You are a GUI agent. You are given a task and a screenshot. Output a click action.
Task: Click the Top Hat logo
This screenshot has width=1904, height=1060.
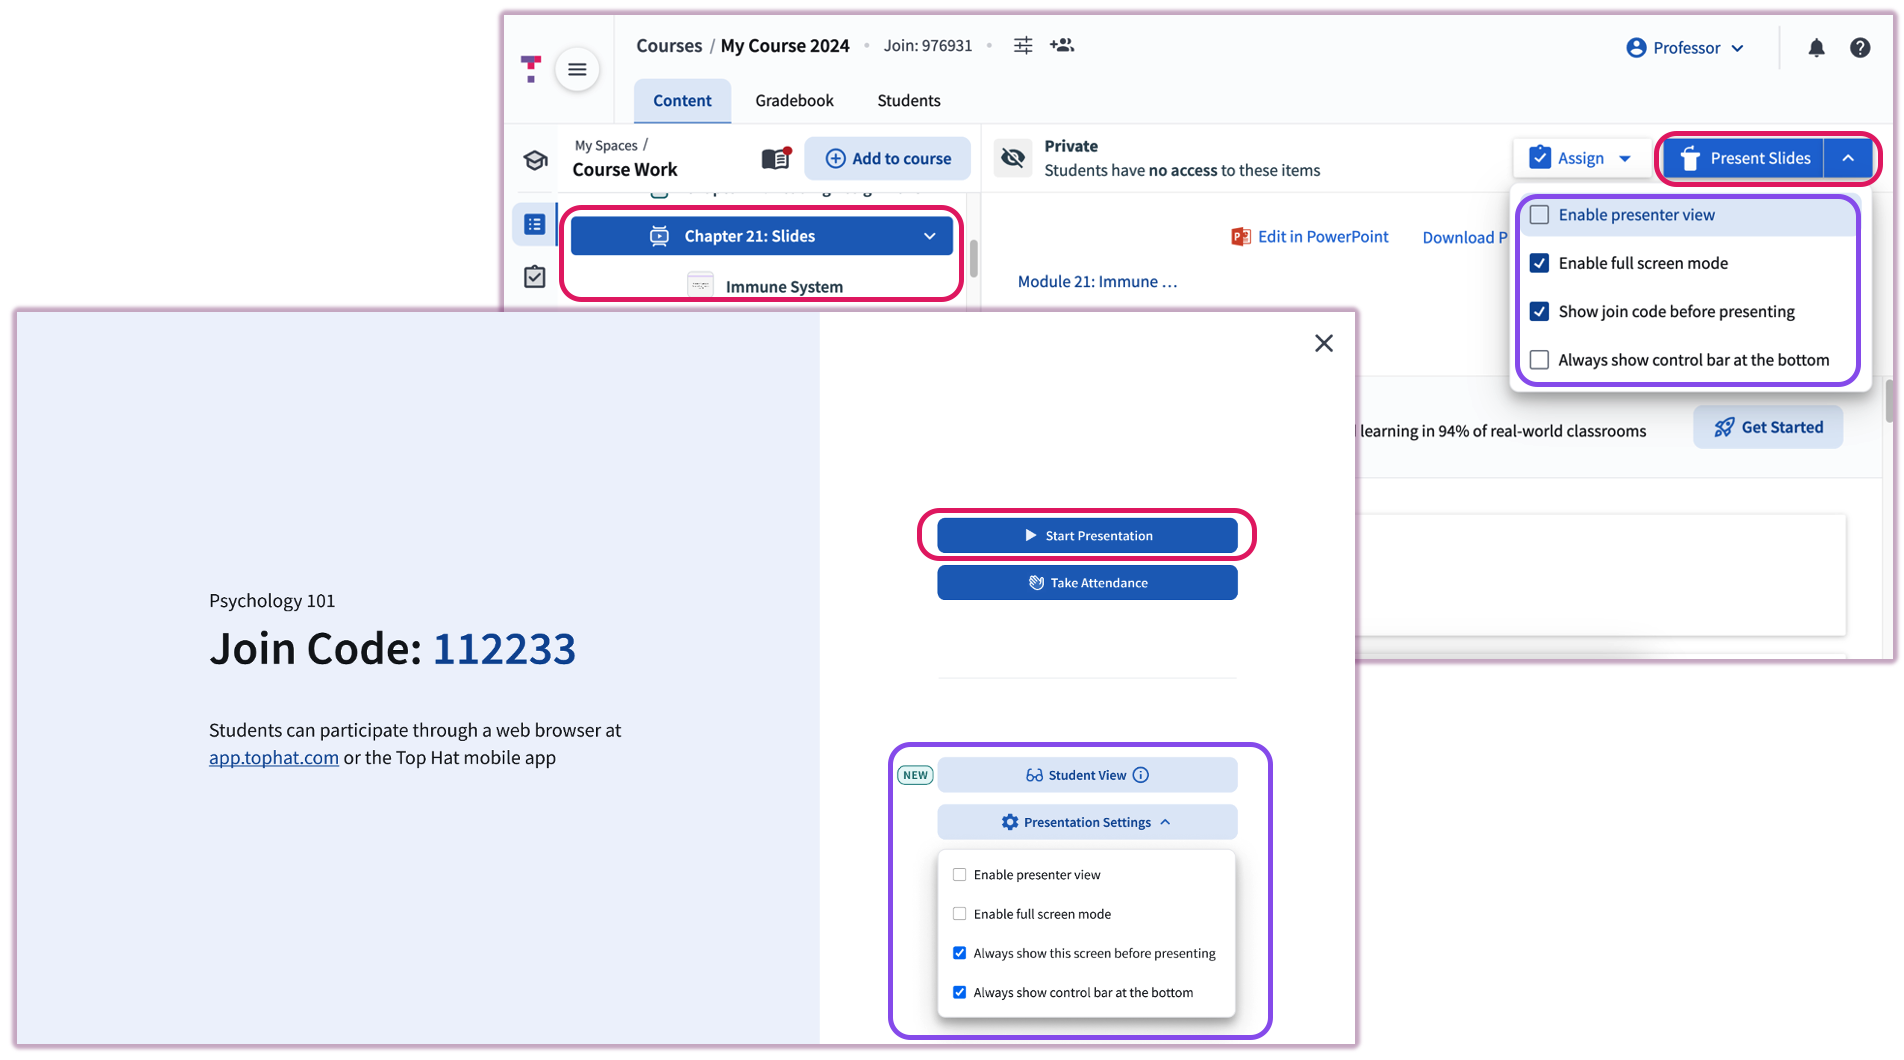click(531, 68)
